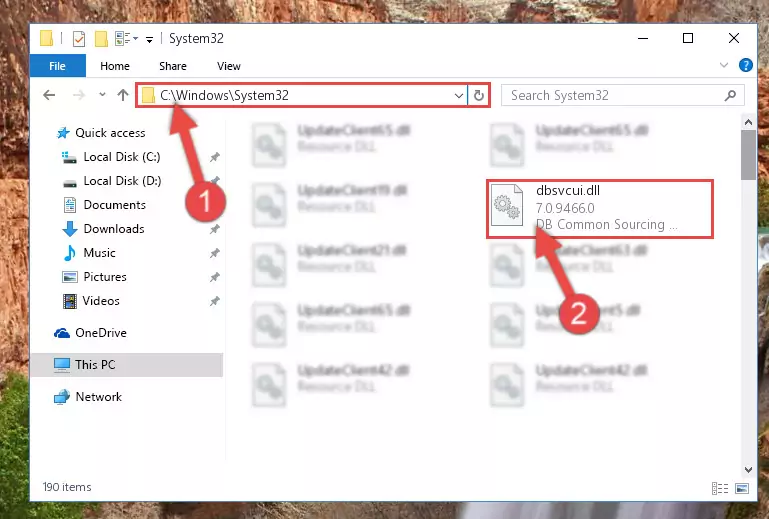Click the System32 title bar folder icon

tap(47, 38)
